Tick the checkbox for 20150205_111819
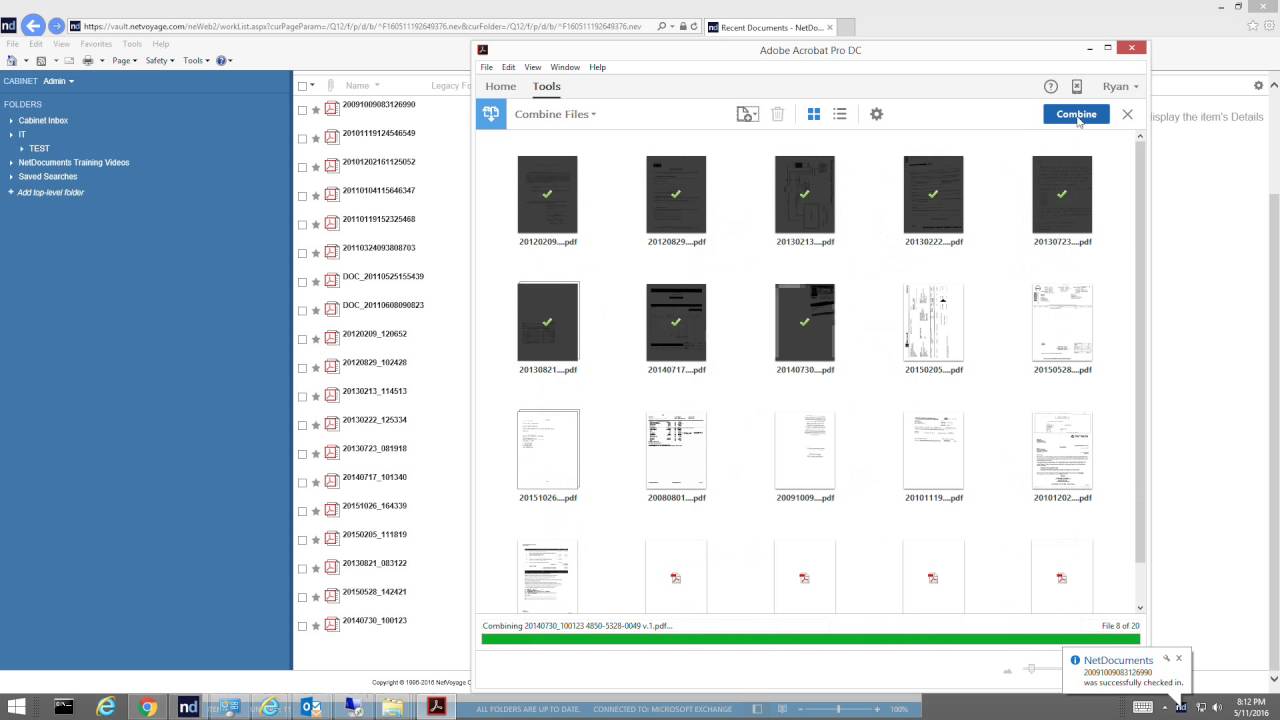This screenshot has width=1280, height=720. coord(302,540)
